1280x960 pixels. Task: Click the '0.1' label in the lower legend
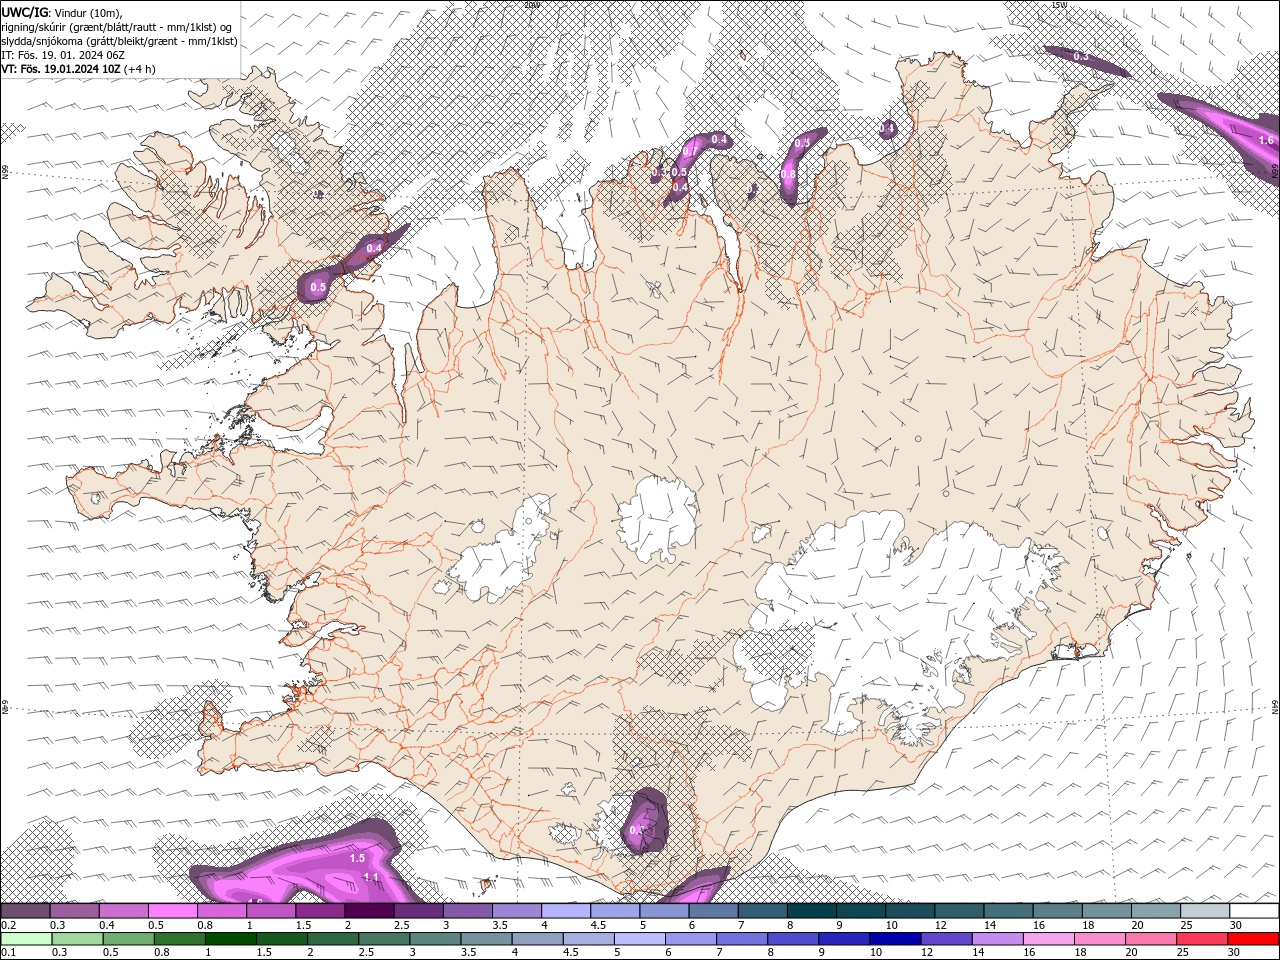tap(8, 953)
